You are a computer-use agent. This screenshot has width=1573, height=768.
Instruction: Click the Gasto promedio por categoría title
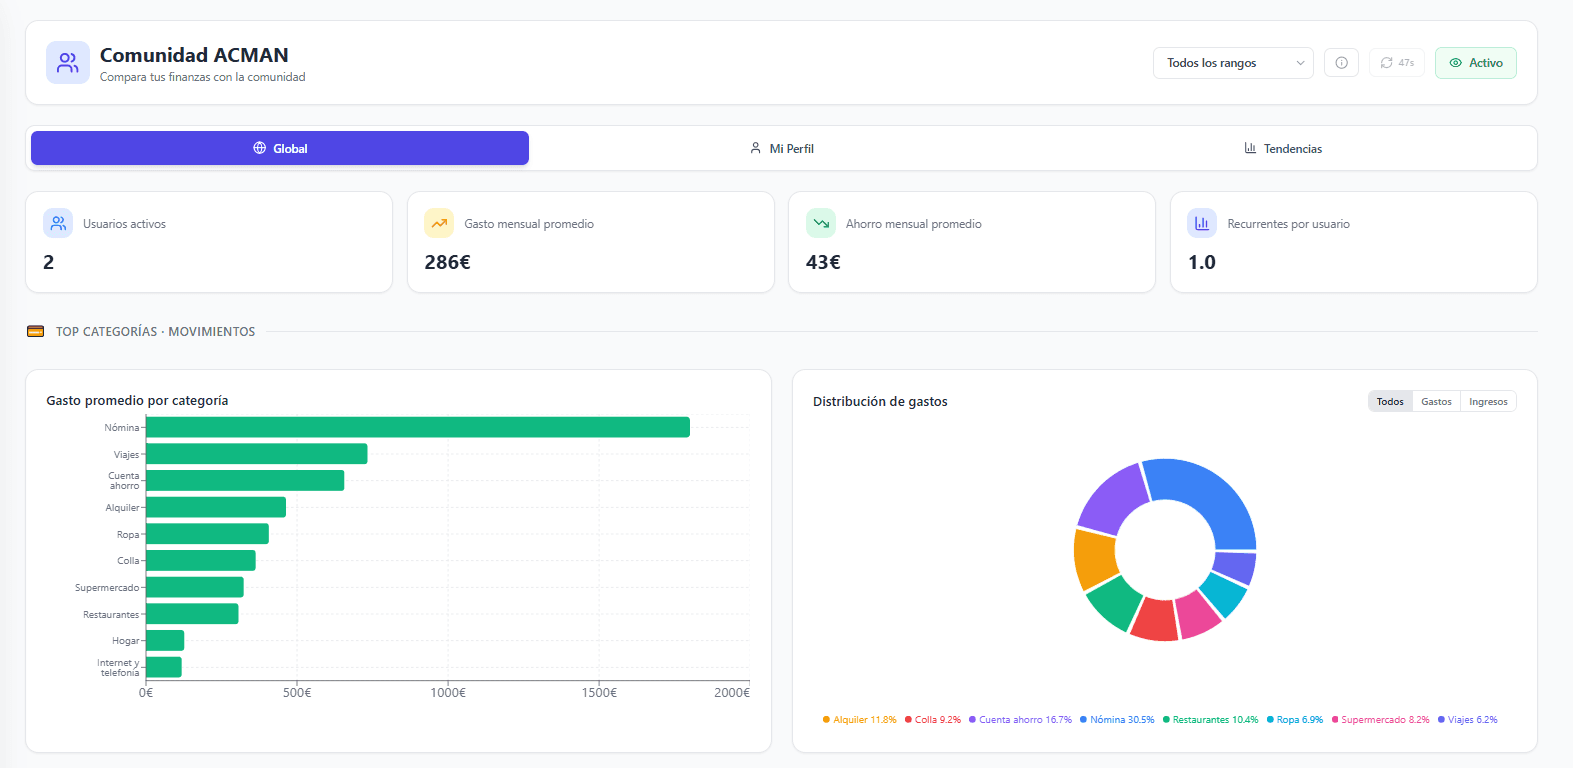pyautogui.click(x=137, y=400)
